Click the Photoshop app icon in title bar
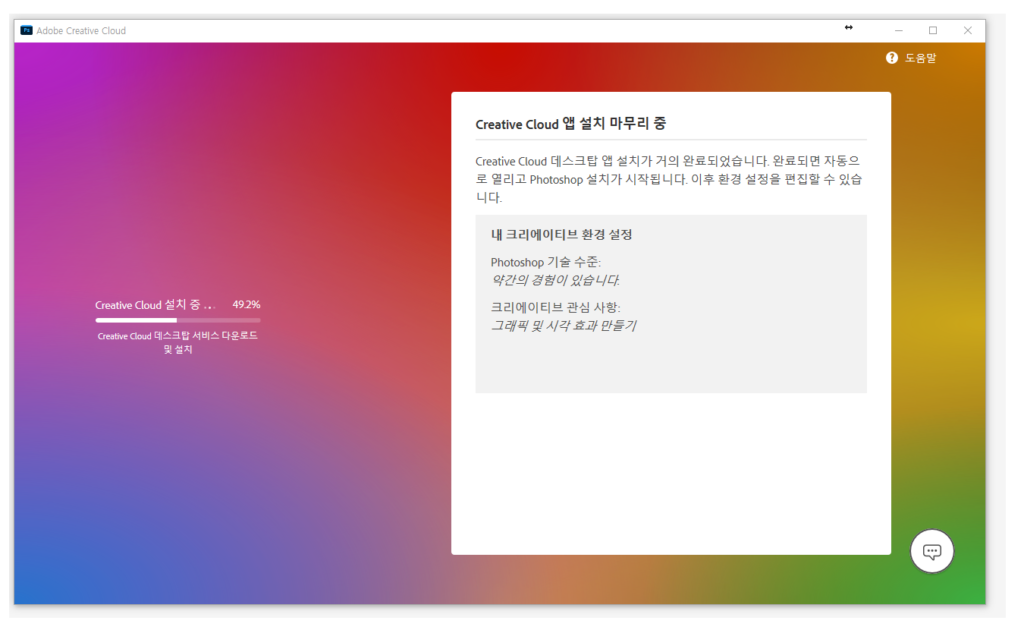The image size is (1024, 633). 27,31
